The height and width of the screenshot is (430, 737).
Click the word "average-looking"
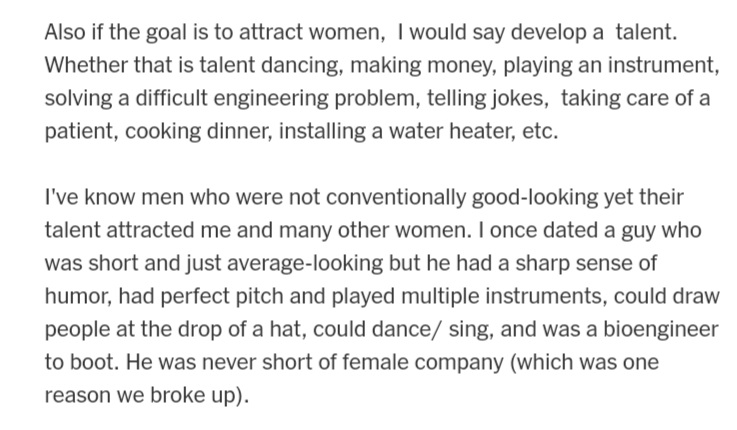point(305,263)
